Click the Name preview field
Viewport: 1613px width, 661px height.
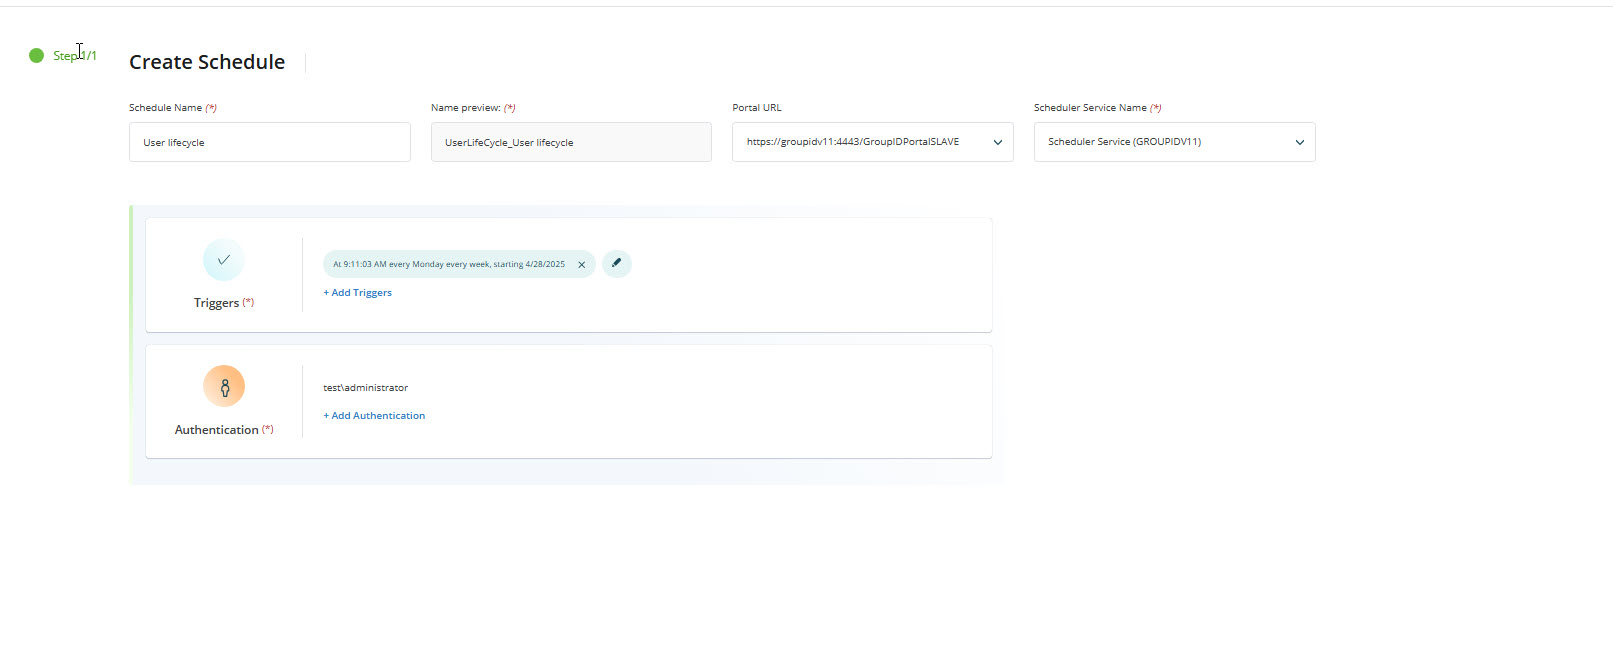pyautogui.click(x=571, y=142)
